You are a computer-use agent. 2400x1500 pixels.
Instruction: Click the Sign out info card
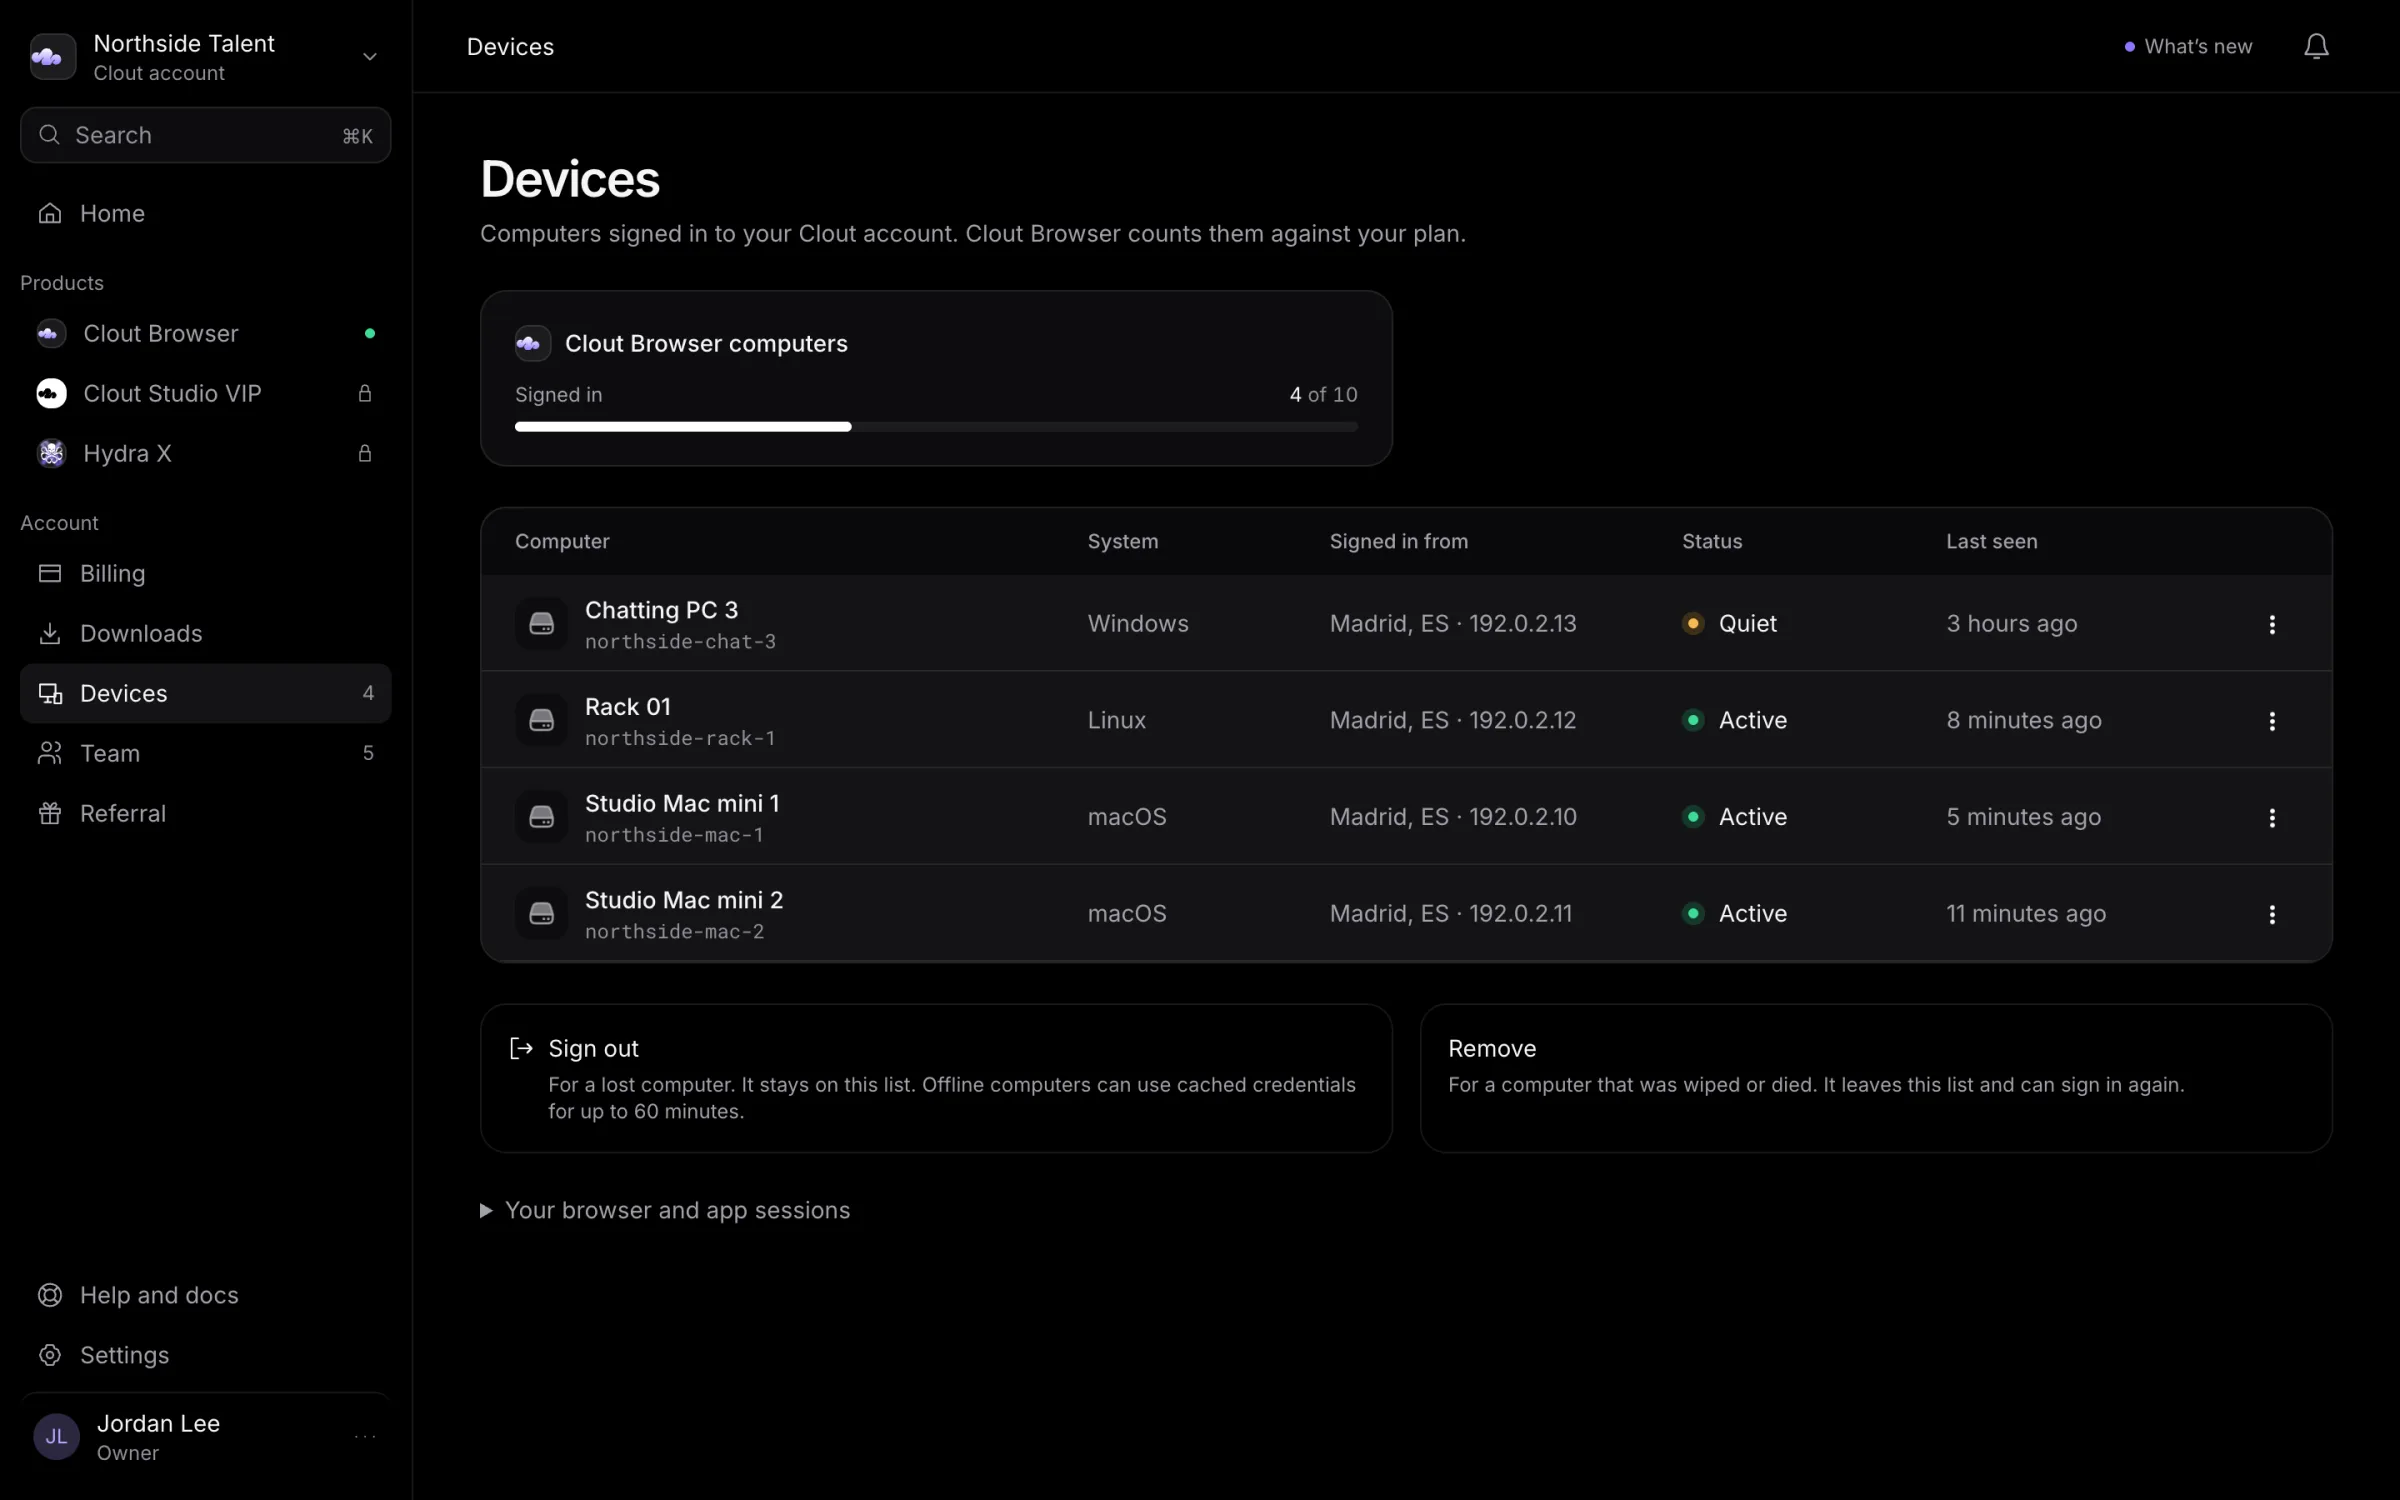(x=936, y=1078)
